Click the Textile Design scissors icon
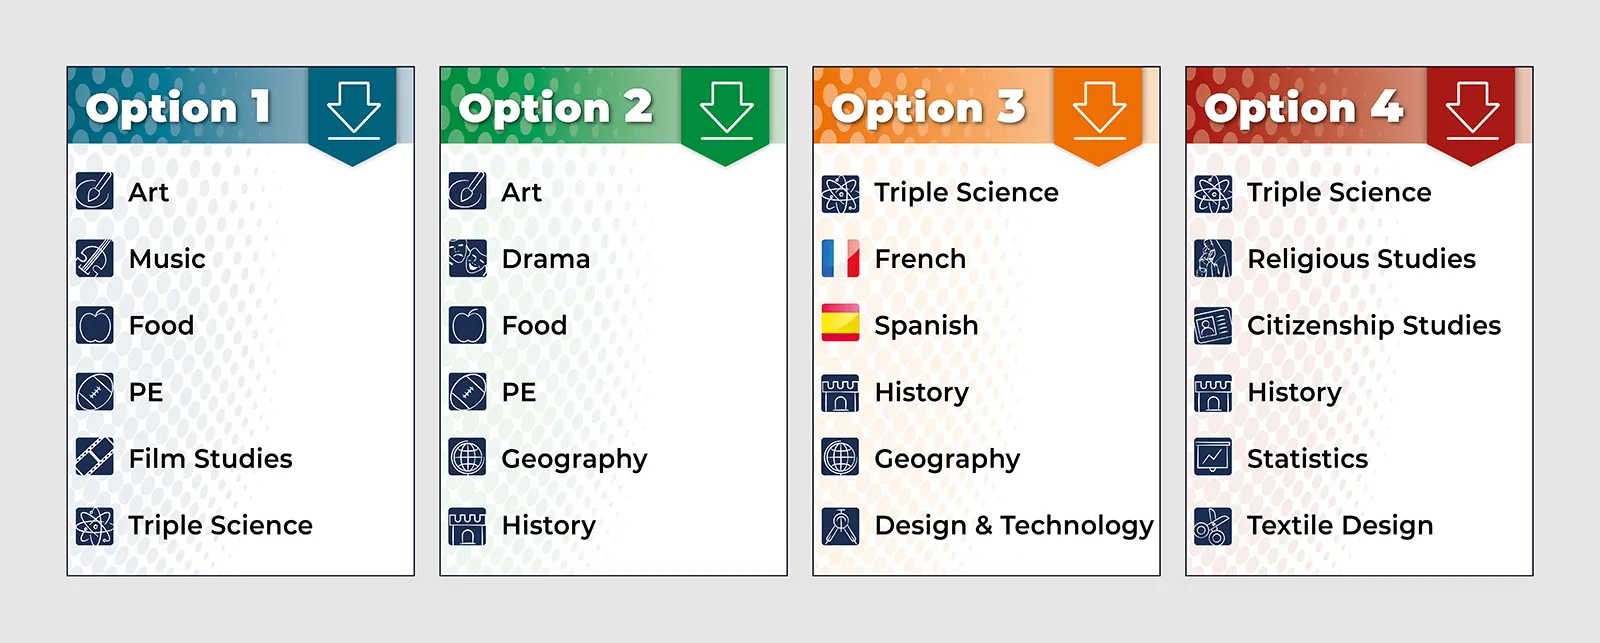Viewport: 1600px width, 643px height. [x=1213, y=526]
